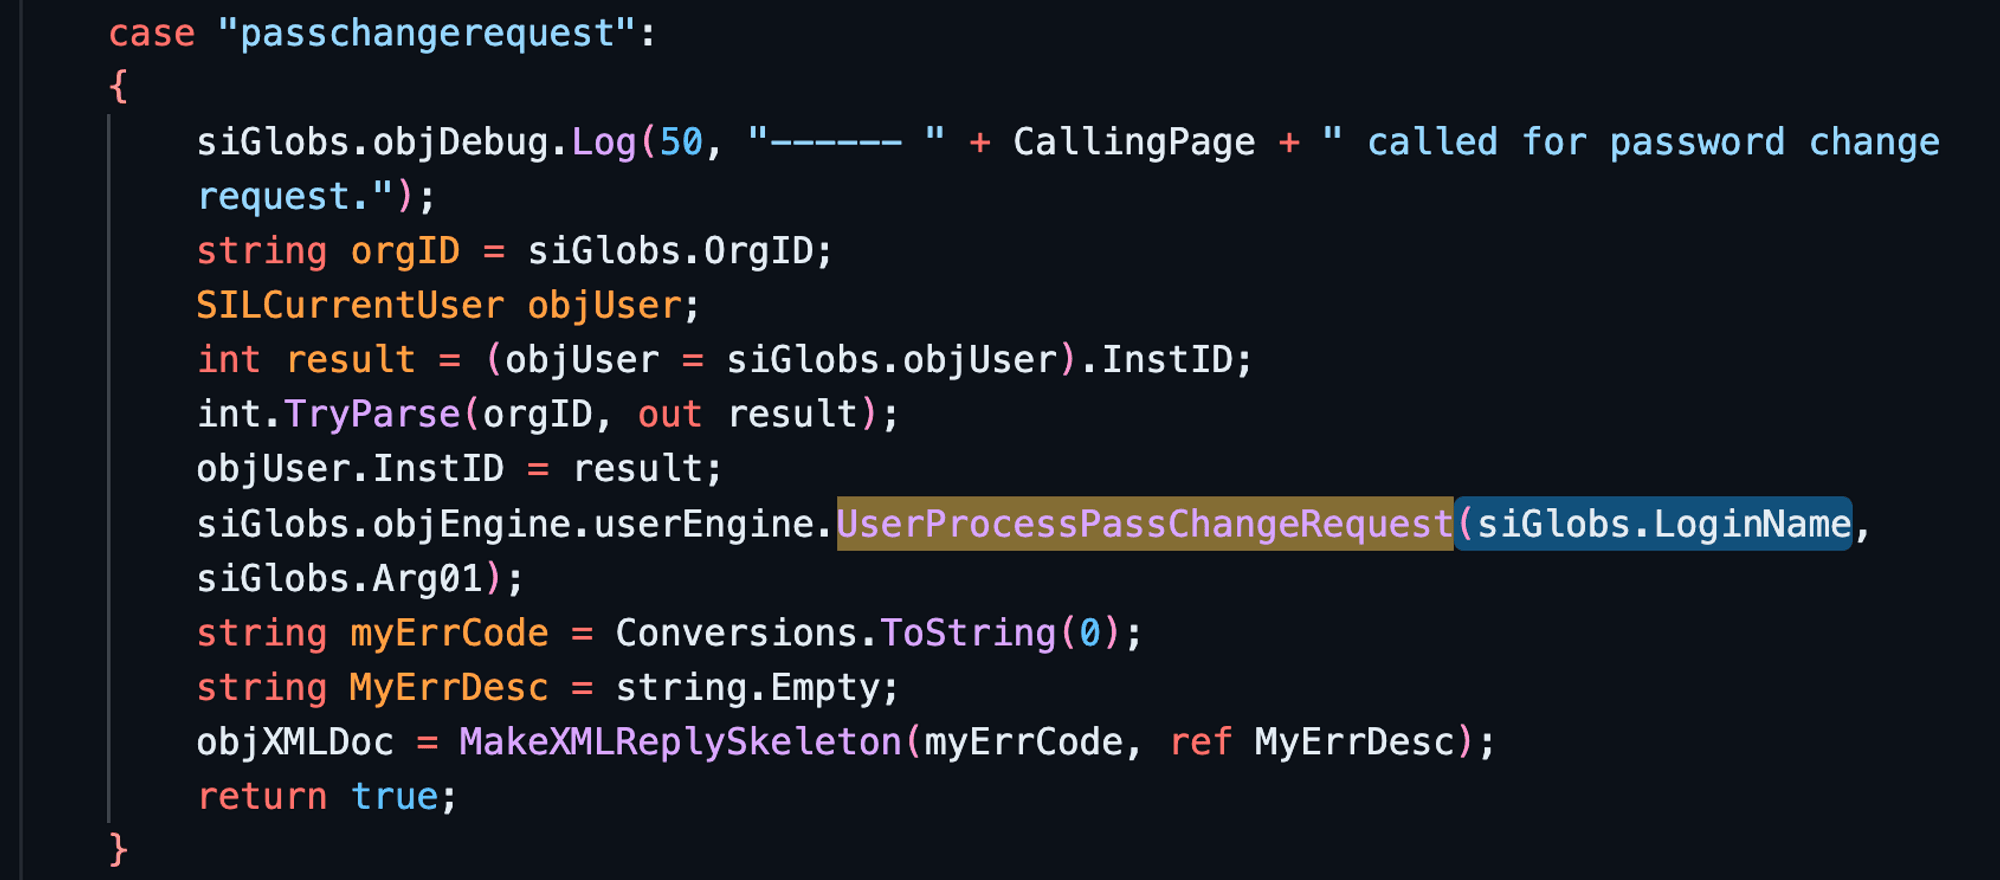Click the highlighted UserProcessPassChangeRequest method
The image size is (2000, 880).
pyautogui.click(x=1144, y=523)
